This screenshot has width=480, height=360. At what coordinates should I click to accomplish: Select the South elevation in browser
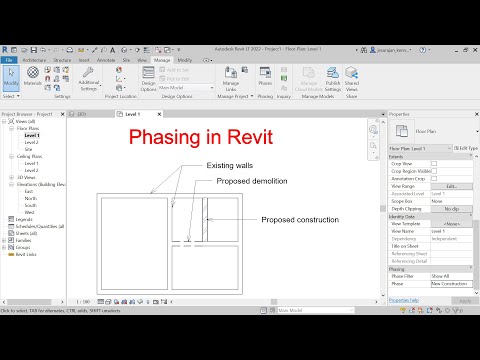[31, 205]
